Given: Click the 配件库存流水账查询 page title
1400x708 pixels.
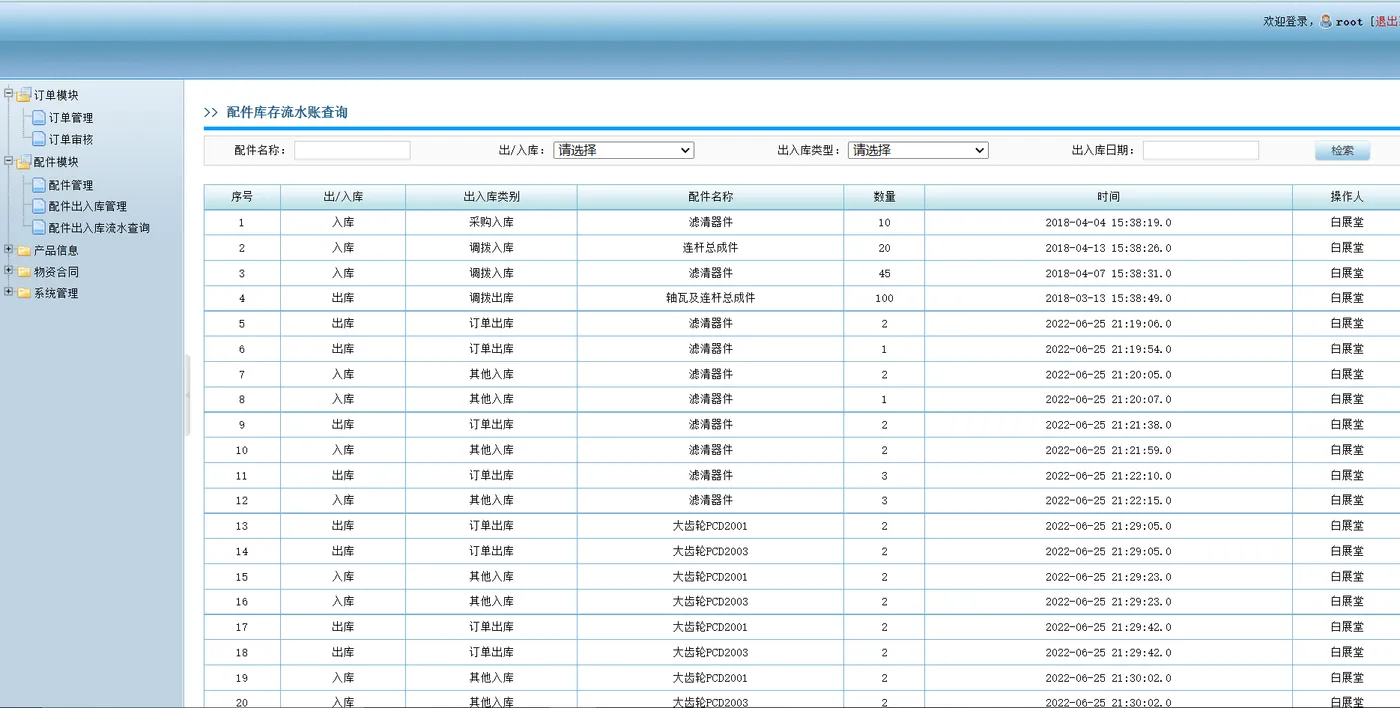Looking at the screenshot, I should coord(287,113).
